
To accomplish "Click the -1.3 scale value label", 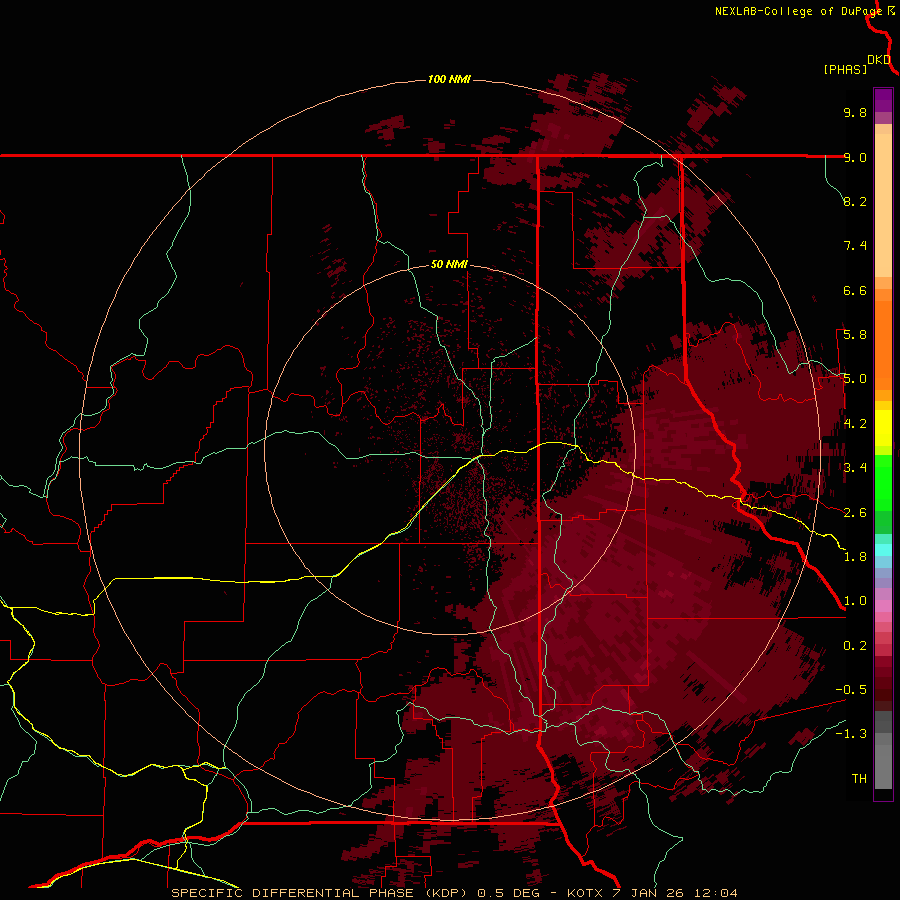I will click(851, 734).
